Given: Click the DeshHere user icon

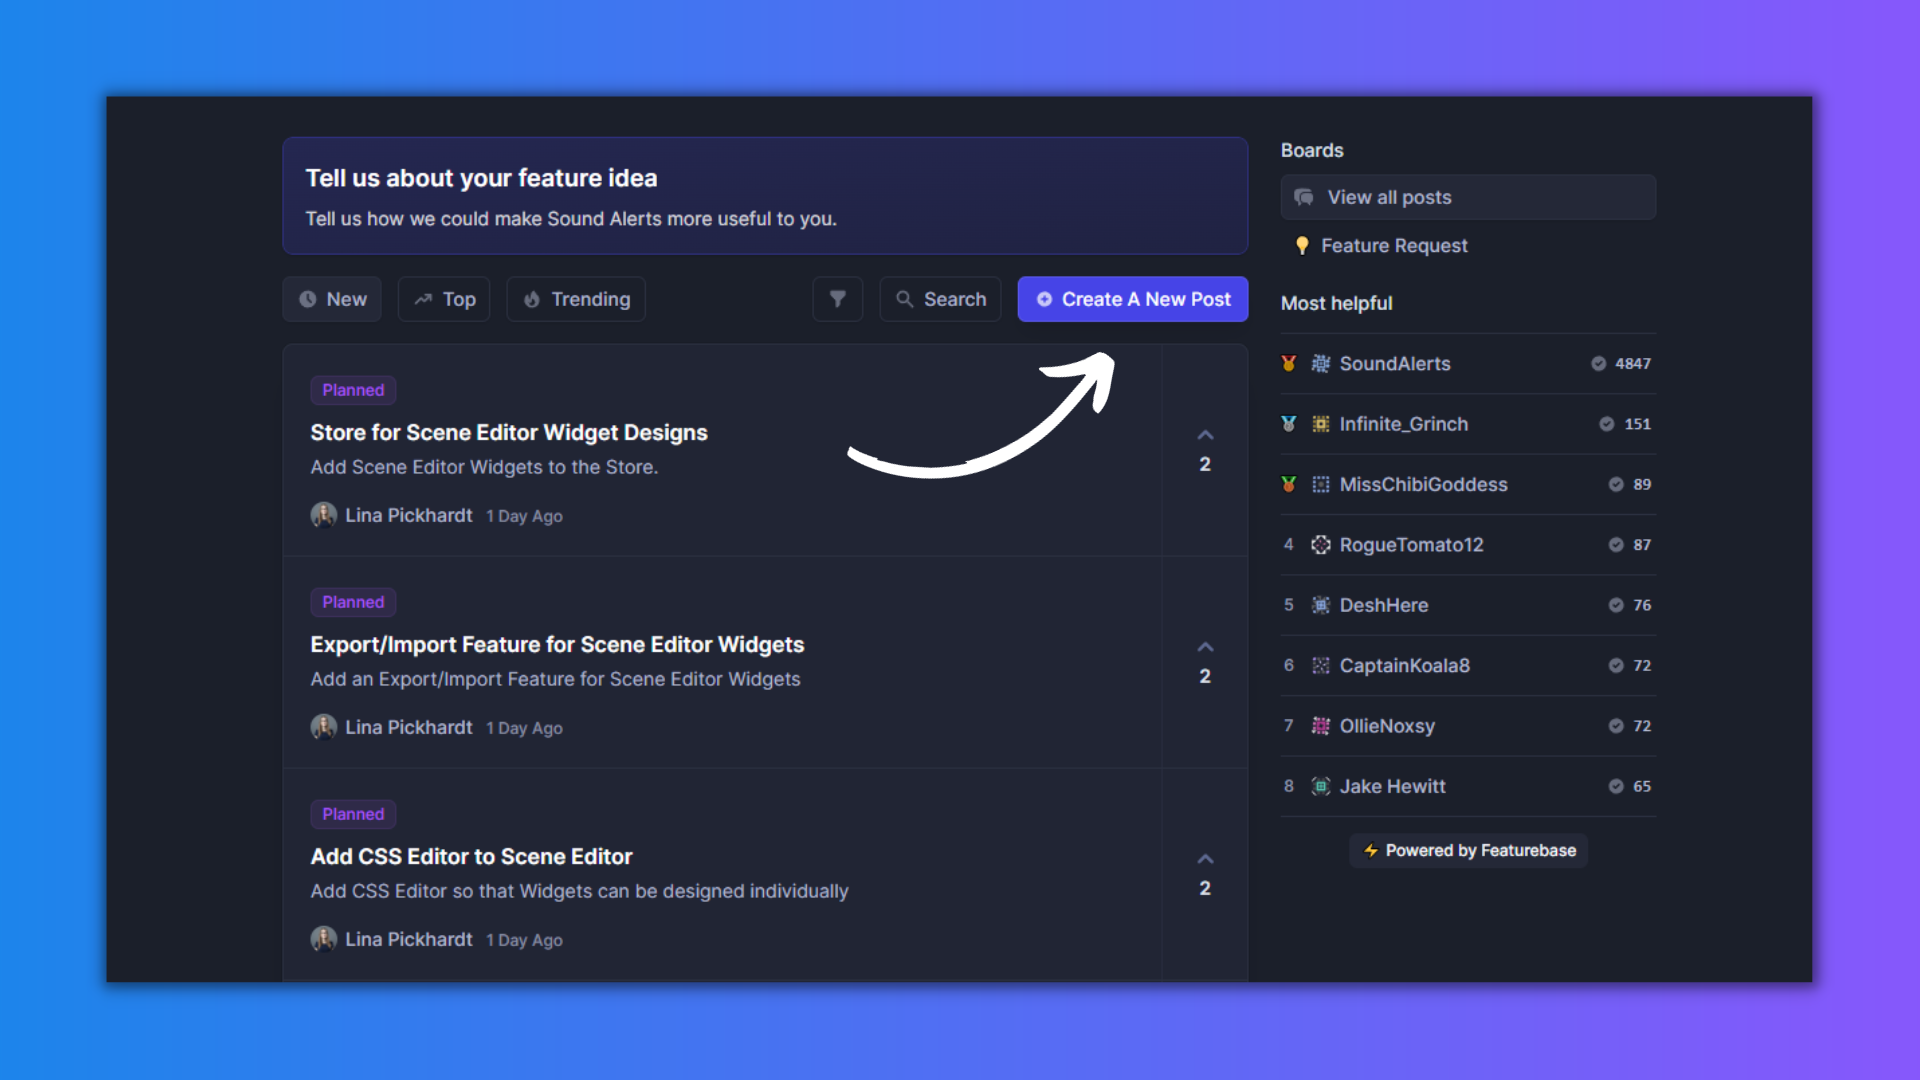Looking at the screenshot, I should pyautogui.click(x=1319, y=604).
